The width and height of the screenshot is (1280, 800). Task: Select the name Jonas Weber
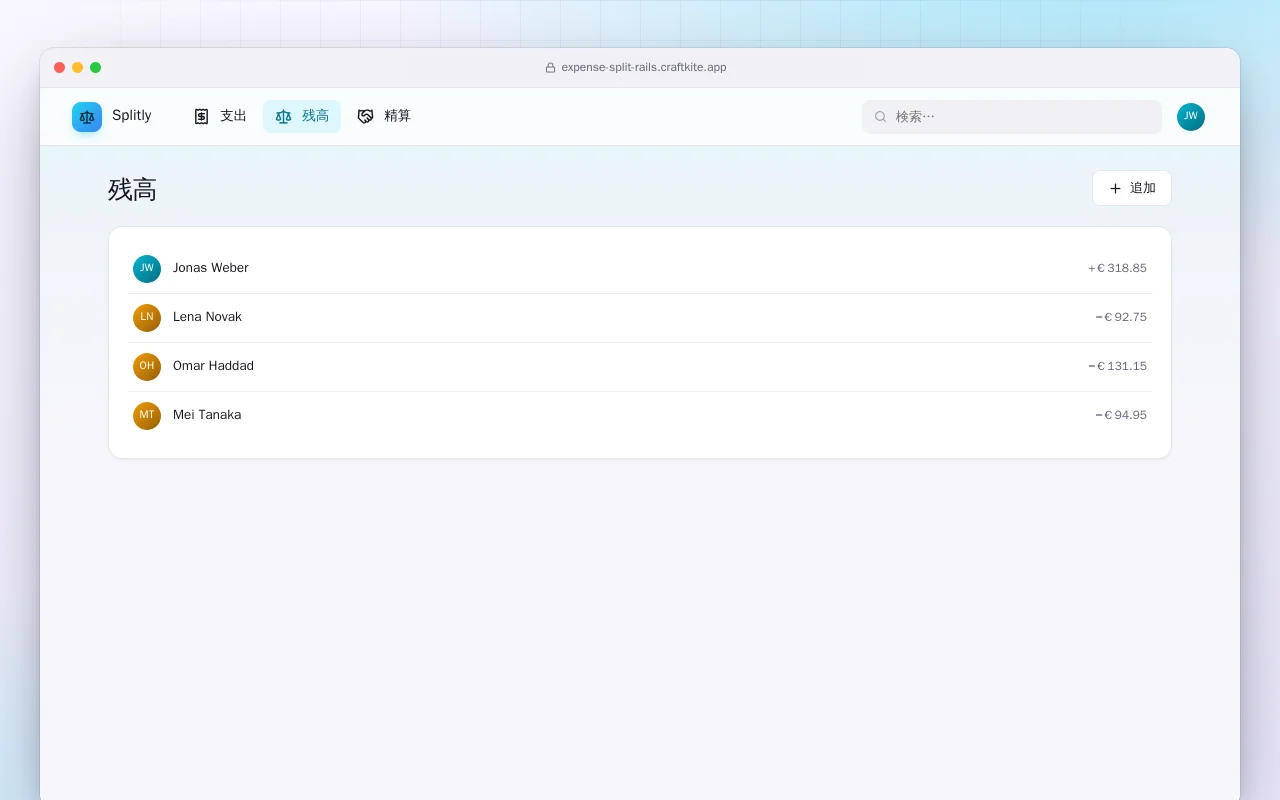coord(211,268)
